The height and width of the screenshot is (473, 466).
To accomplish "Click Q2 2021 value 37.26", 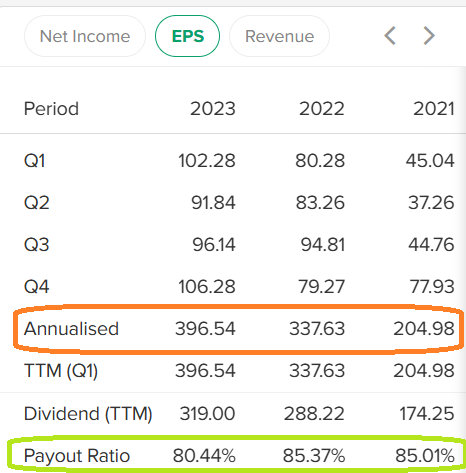I will click(x=431, y=203).
